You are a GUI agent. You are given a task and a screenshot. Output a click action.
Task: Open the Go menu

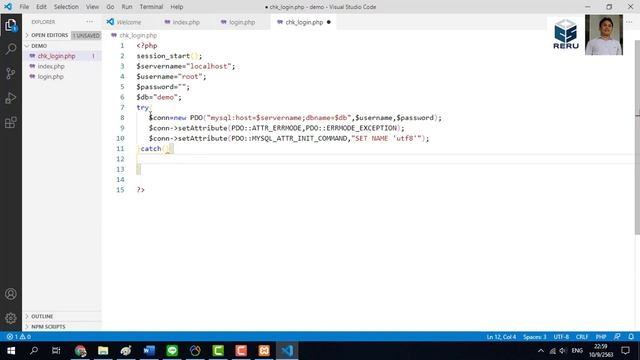point(110,7)
